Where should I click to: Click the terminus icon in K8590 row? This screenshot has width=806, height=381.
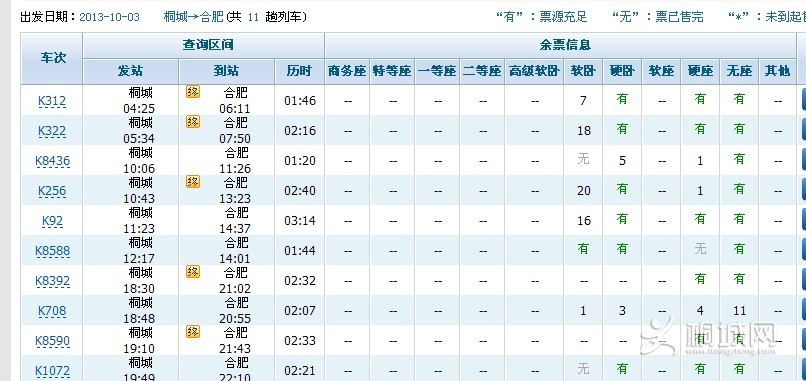click(x=193, y=331)
